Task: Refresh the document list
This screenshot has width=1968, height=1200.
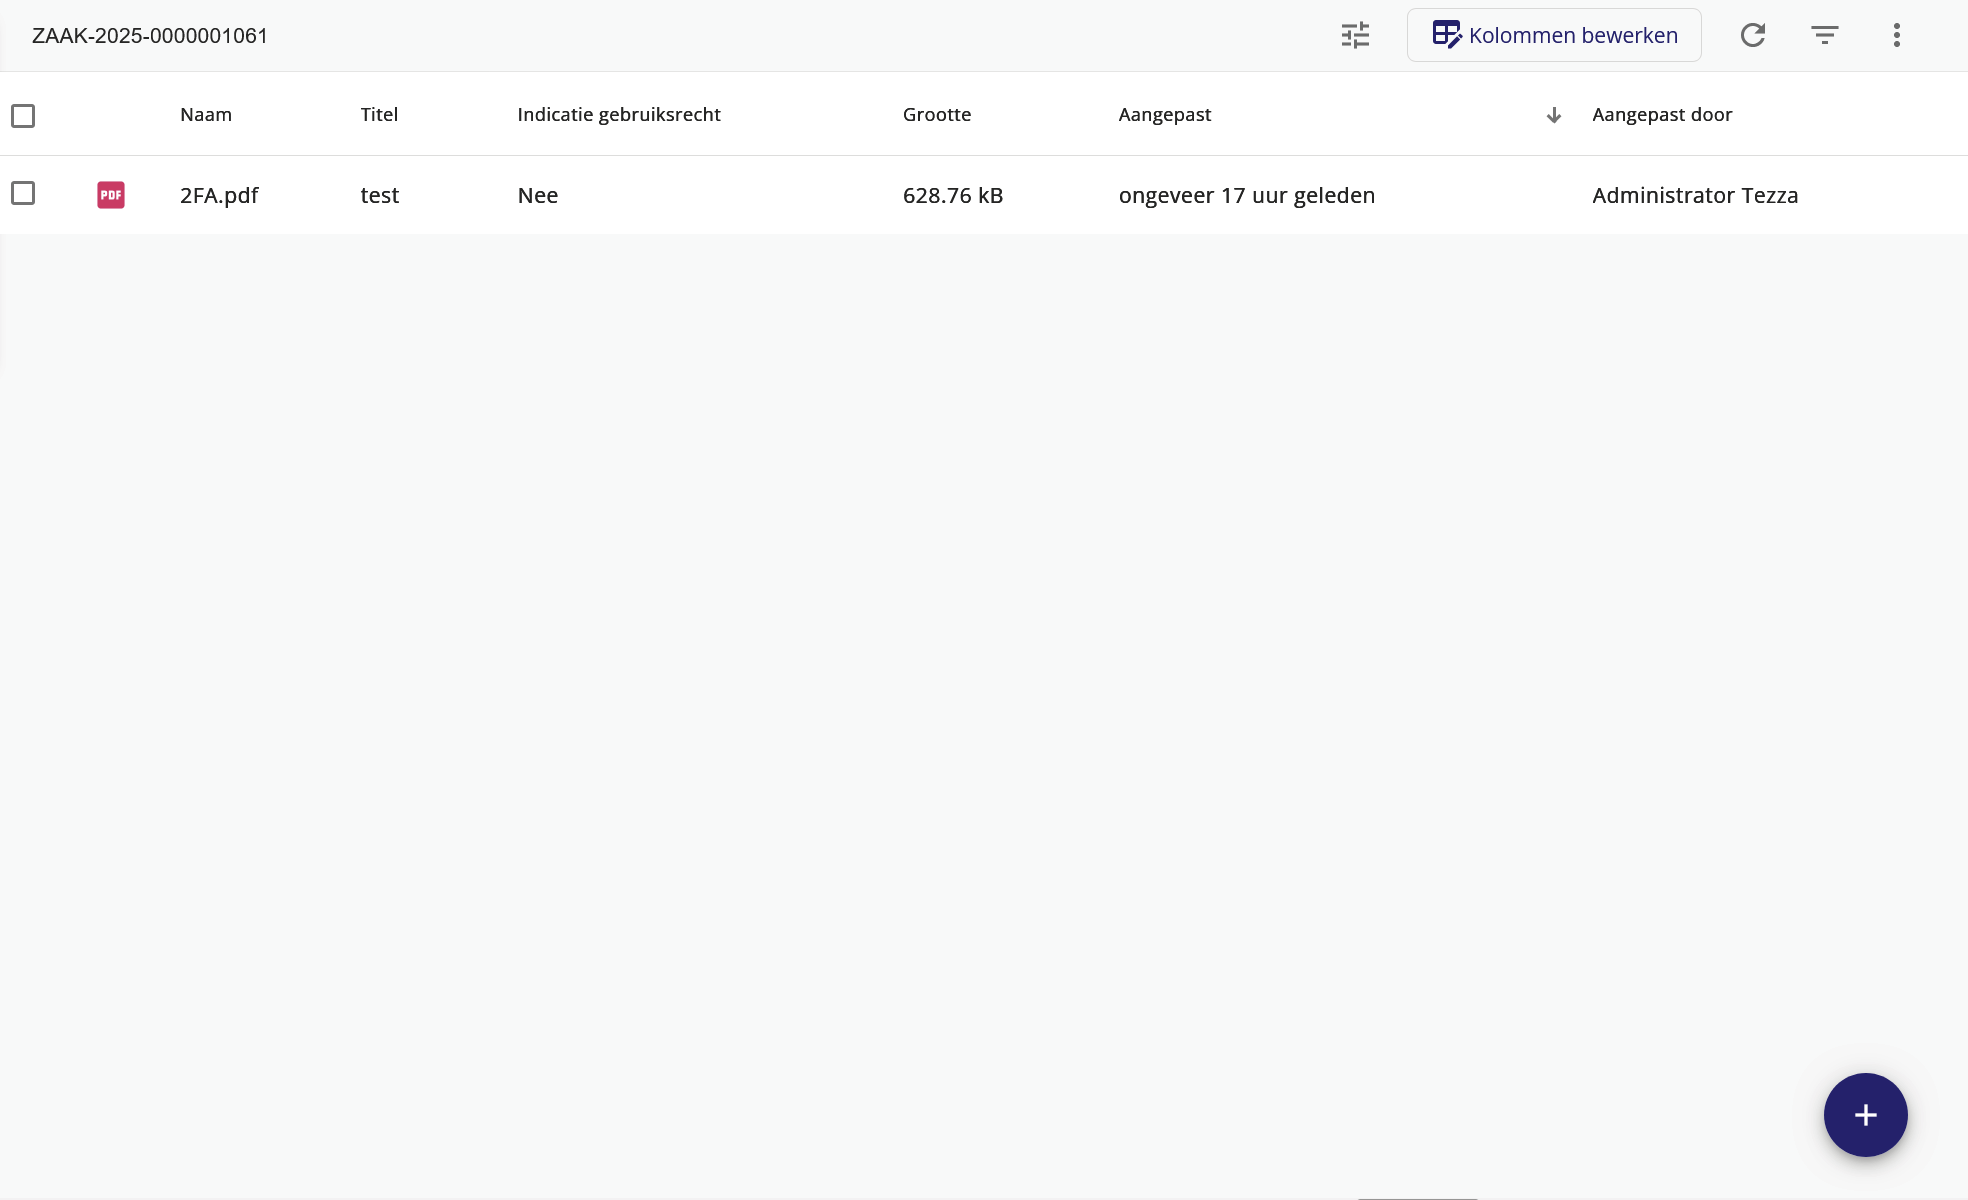Action: pyautogui.click(x=1752, y=35)
